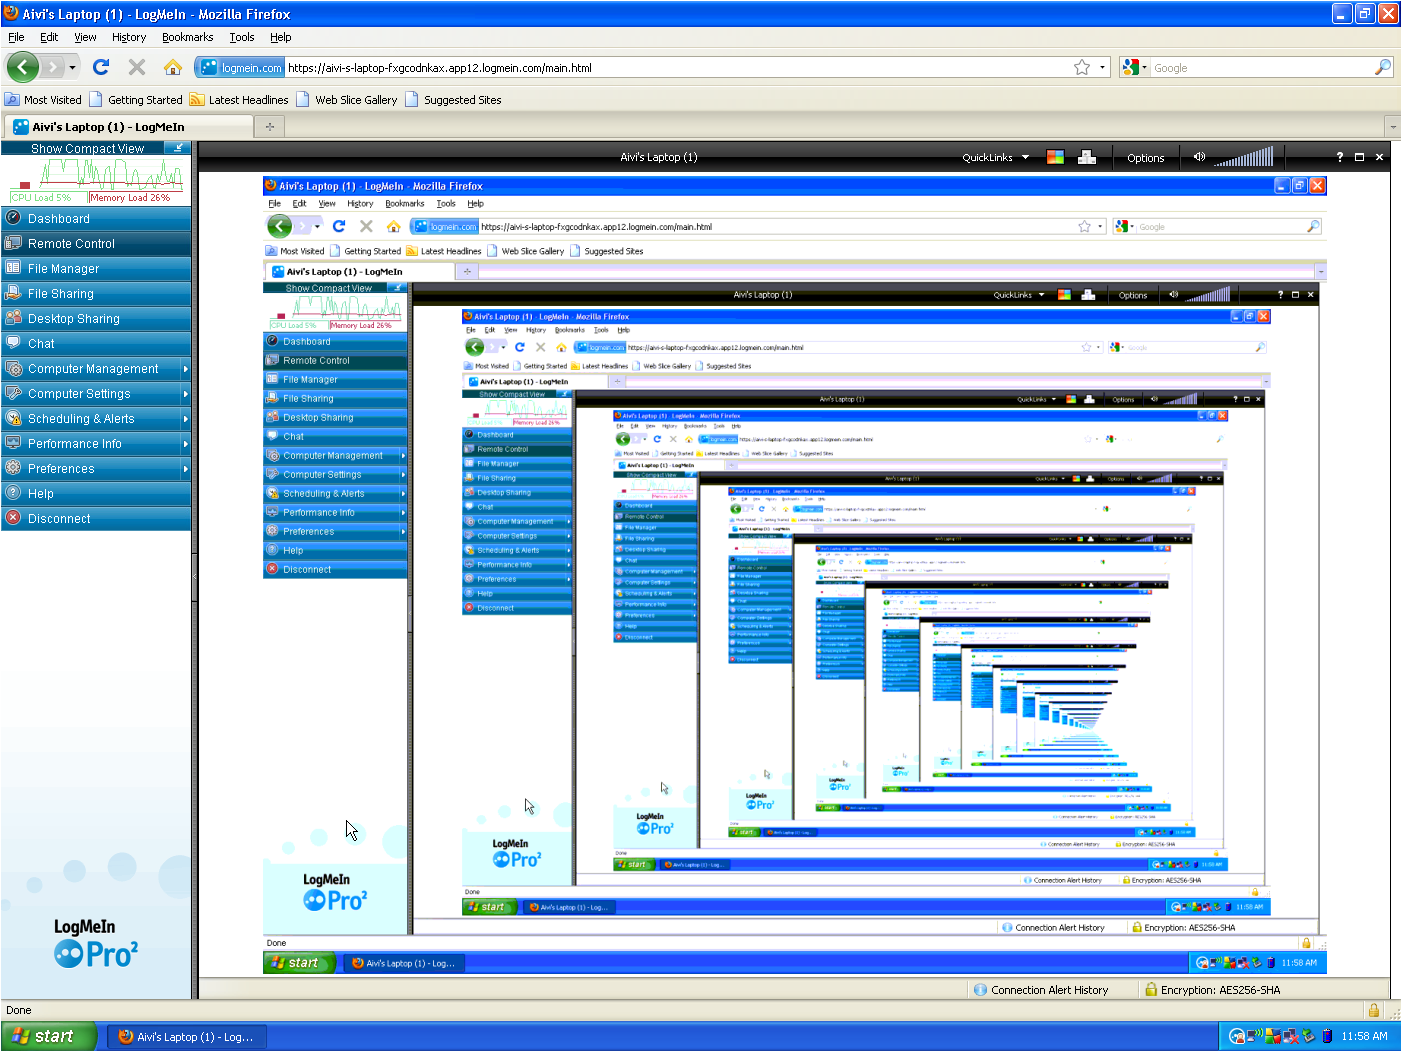The image size is (1402, 1052).
Task: Click the outermost Firefox Forward arrow
Action: click(53, 67)
